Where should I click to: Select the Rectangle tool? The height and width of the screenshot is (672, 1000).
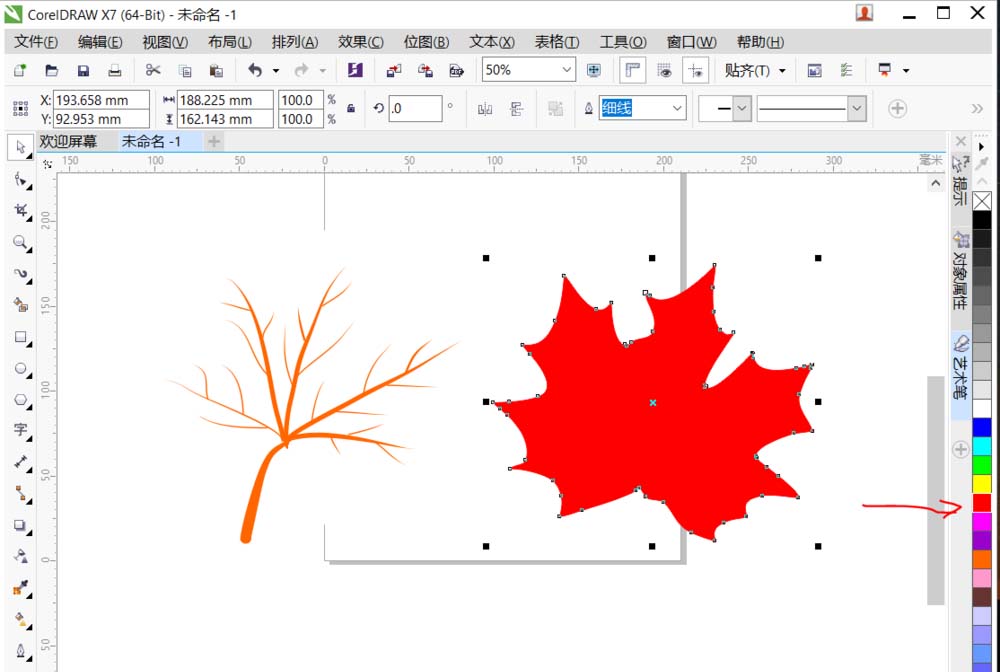point(20,338)
